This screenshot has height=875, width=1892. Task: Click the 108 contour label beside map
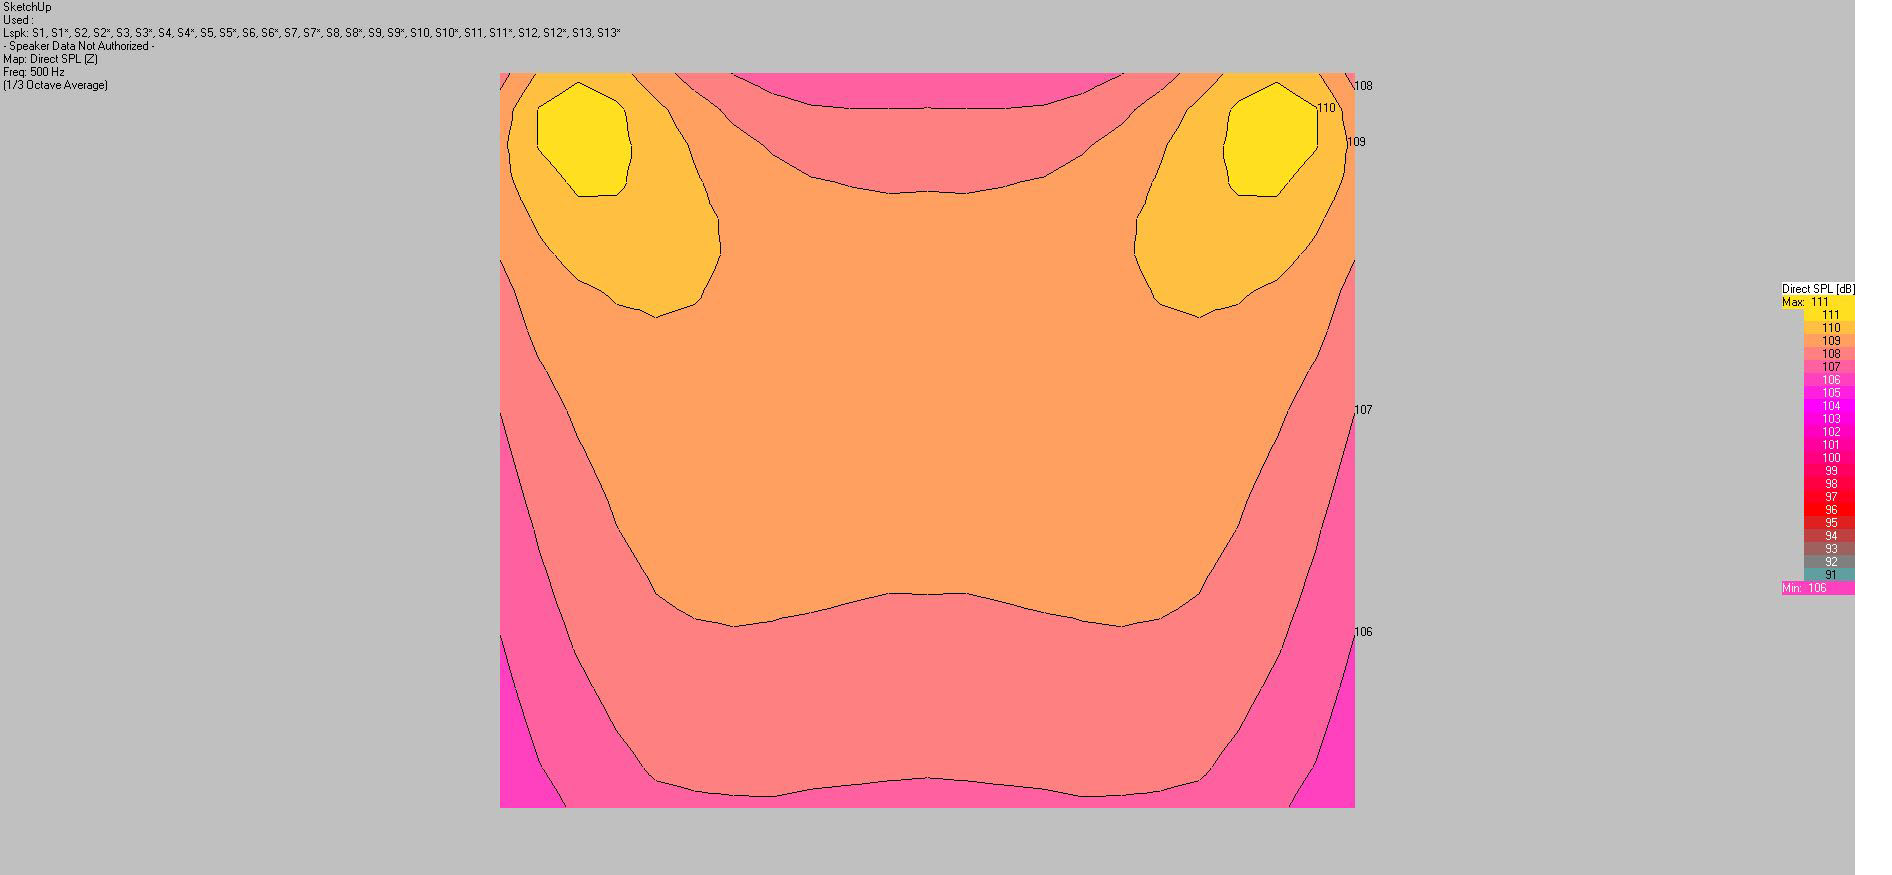click(1363, 86)
